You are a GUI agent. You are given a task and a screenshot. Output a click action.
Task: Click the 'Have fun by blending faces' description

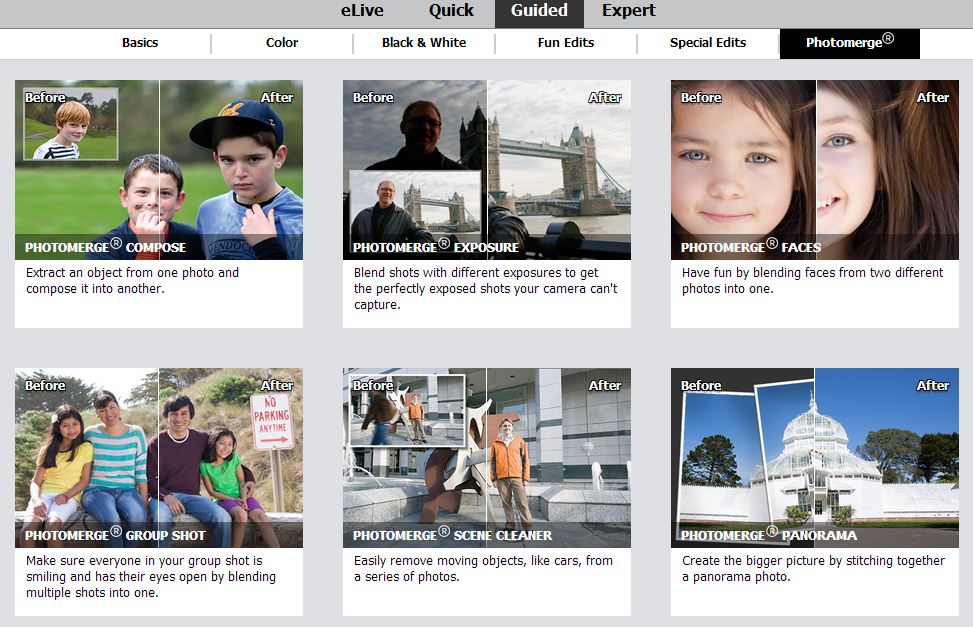(812, 281)
